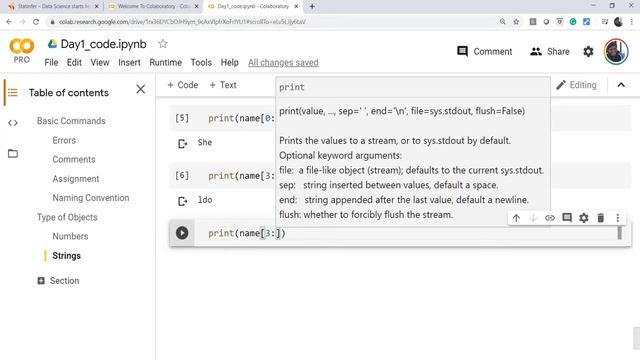Add a new Section via plus icon

point(41,281)
